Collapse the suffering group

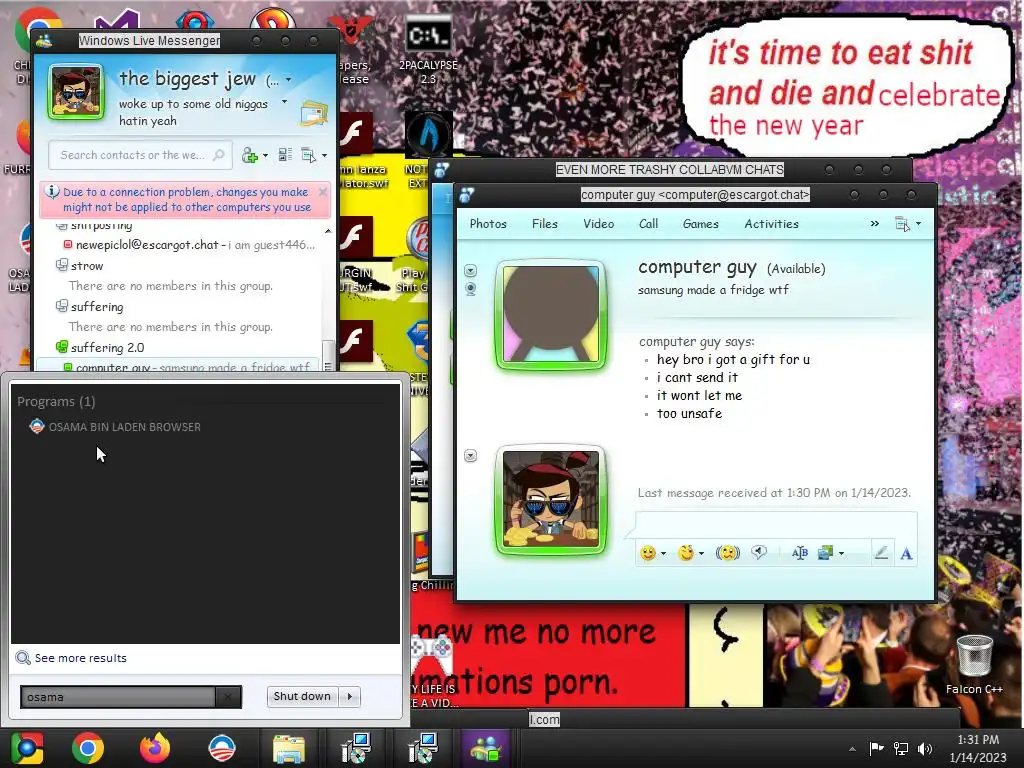pos(62,306)
